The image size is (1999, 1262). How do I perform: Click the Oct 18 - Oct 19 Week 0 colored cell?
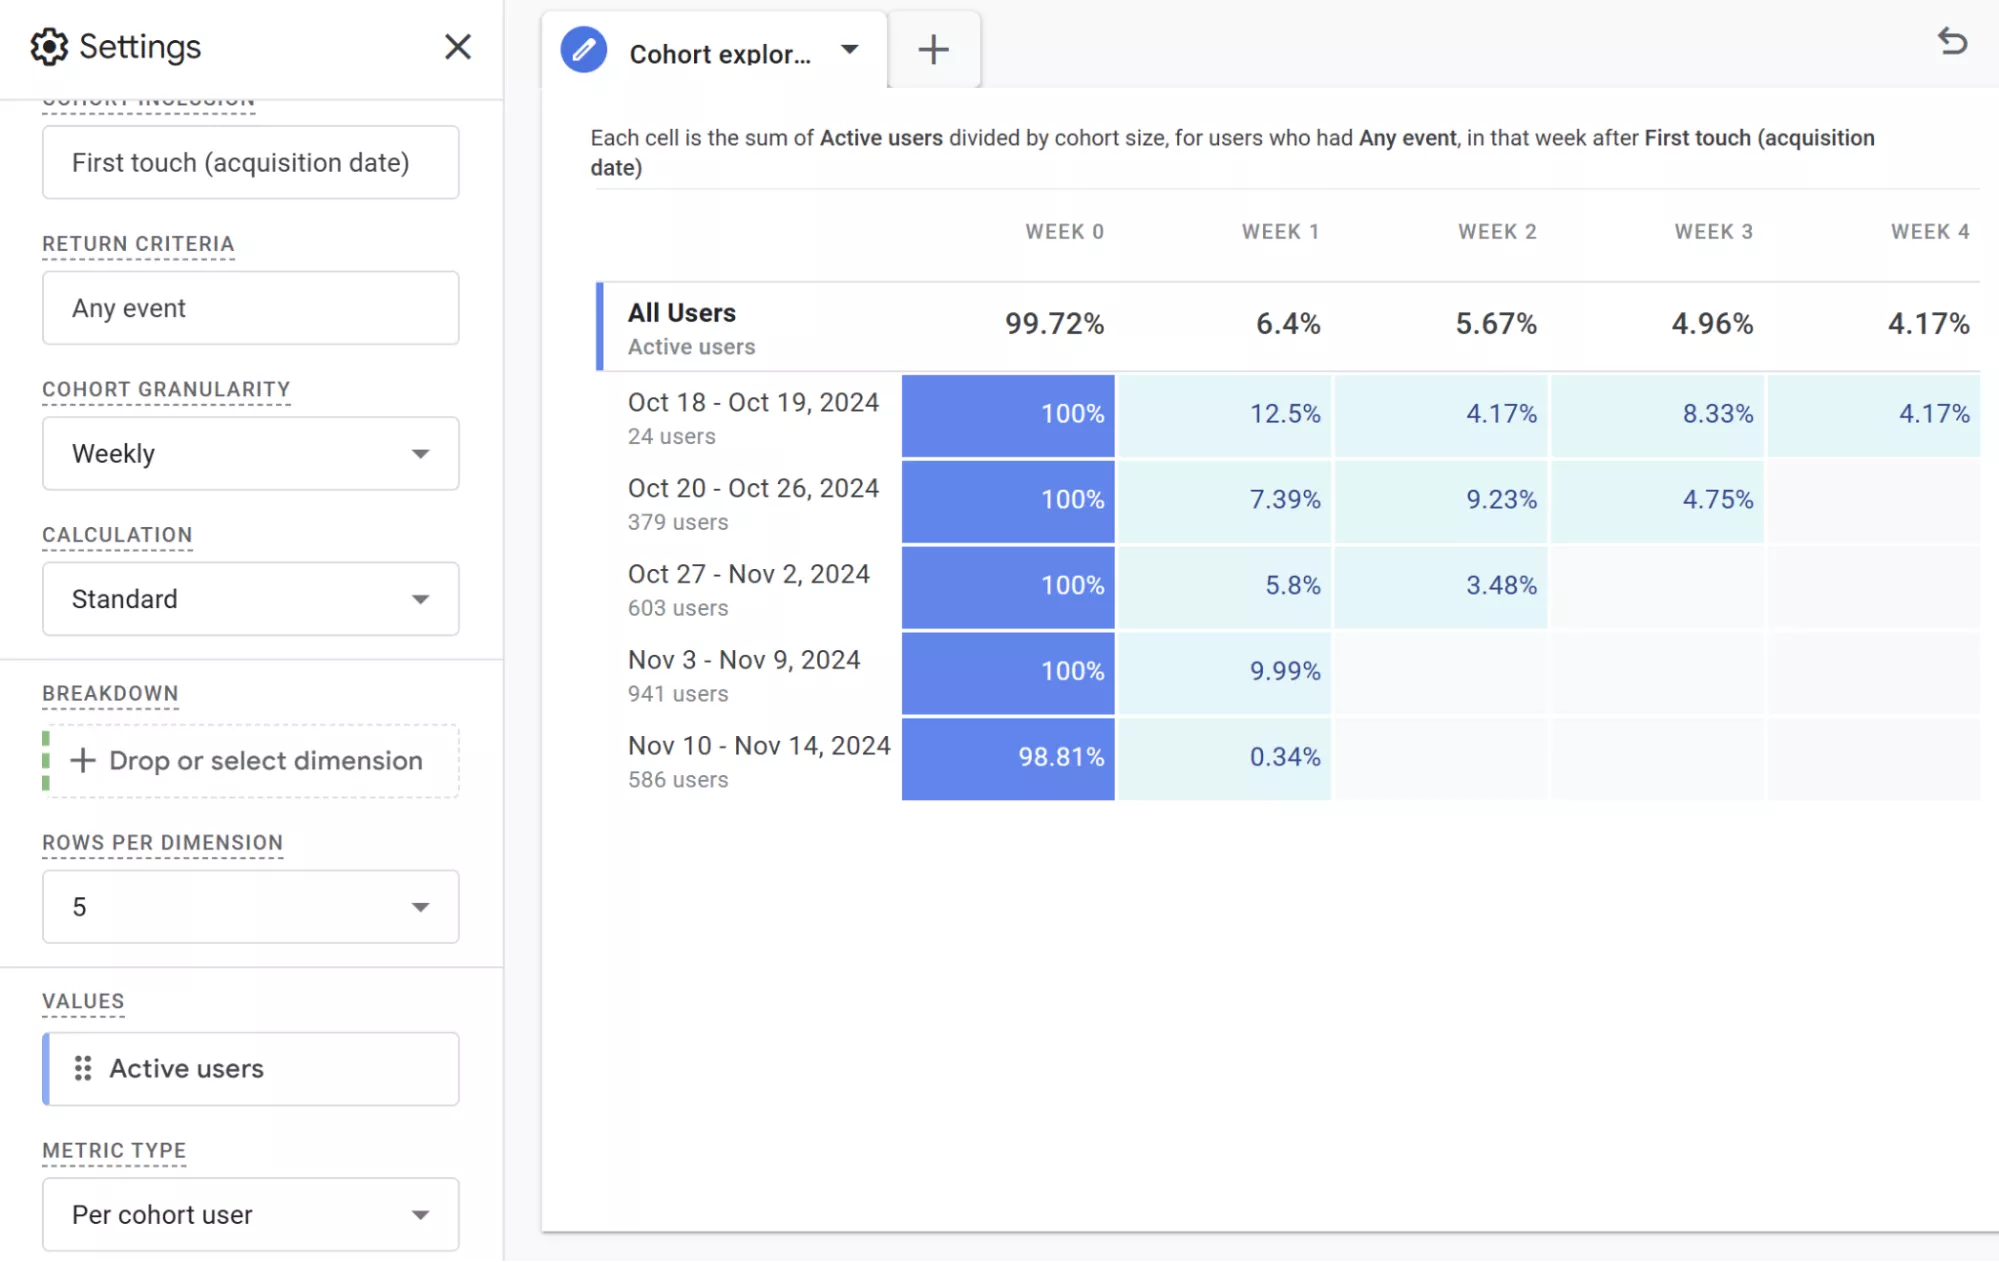coord(1008,416)
